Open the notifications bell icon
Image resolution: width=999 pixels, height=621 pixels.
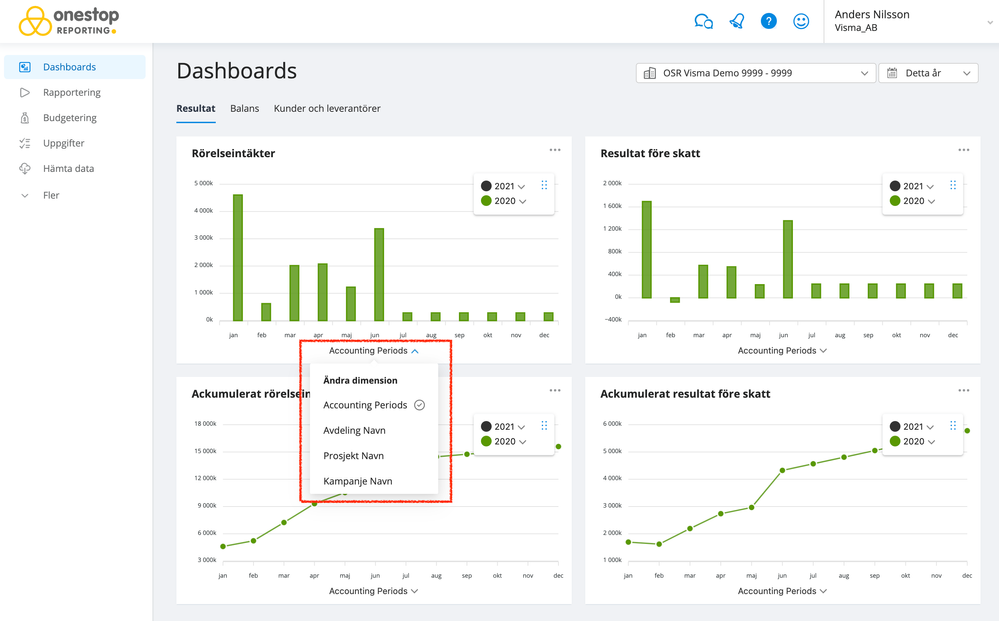(737, 22)
